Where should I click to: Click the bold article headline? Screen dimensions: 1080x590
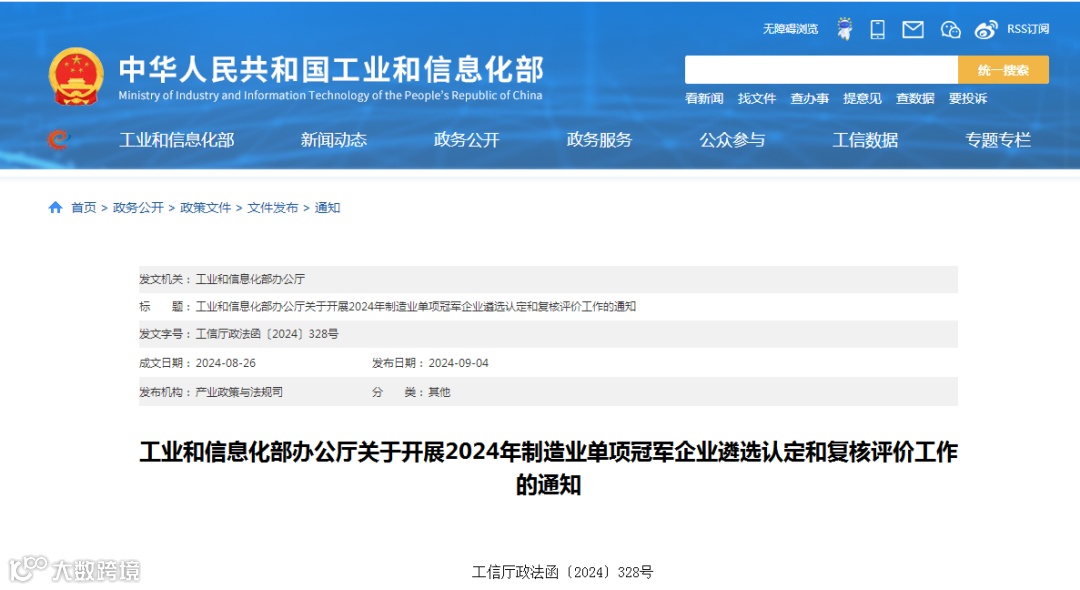click(x=548, y=468)
